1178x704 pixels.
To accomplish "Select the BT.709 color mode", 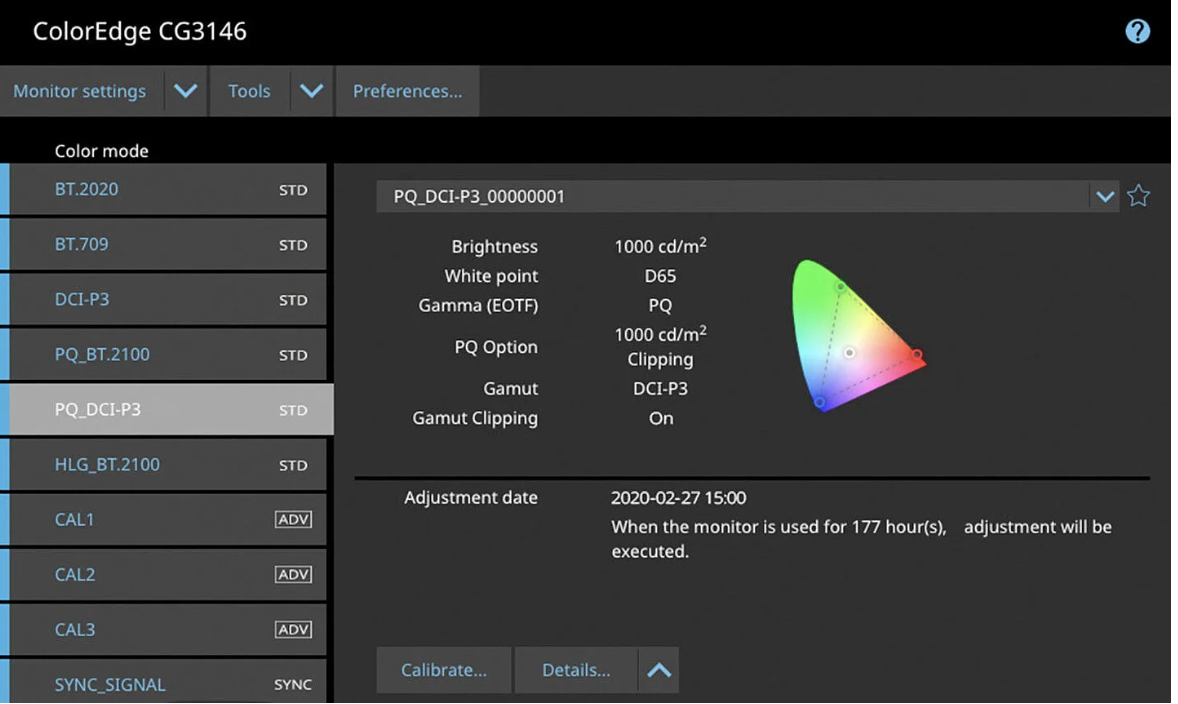I will pos(168,244).
